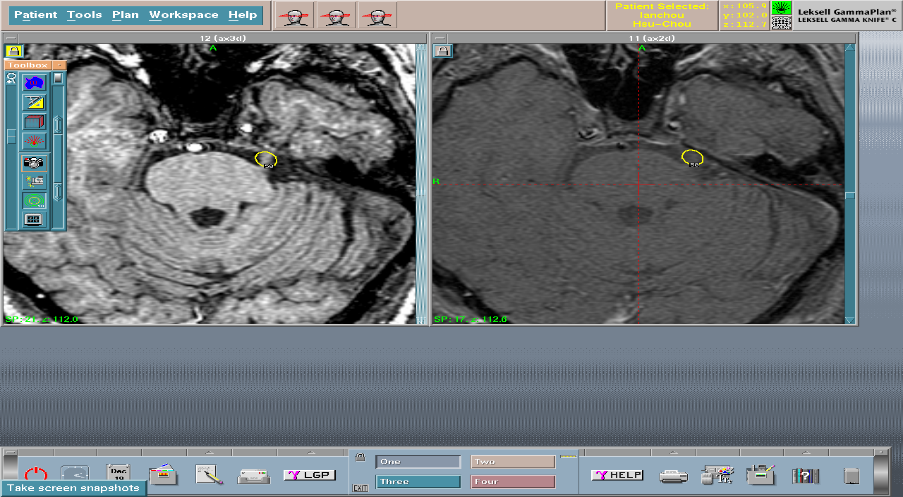Open the Workspace menu
The width and height of the screenshot is (903, 497).
tap(184, 15)
